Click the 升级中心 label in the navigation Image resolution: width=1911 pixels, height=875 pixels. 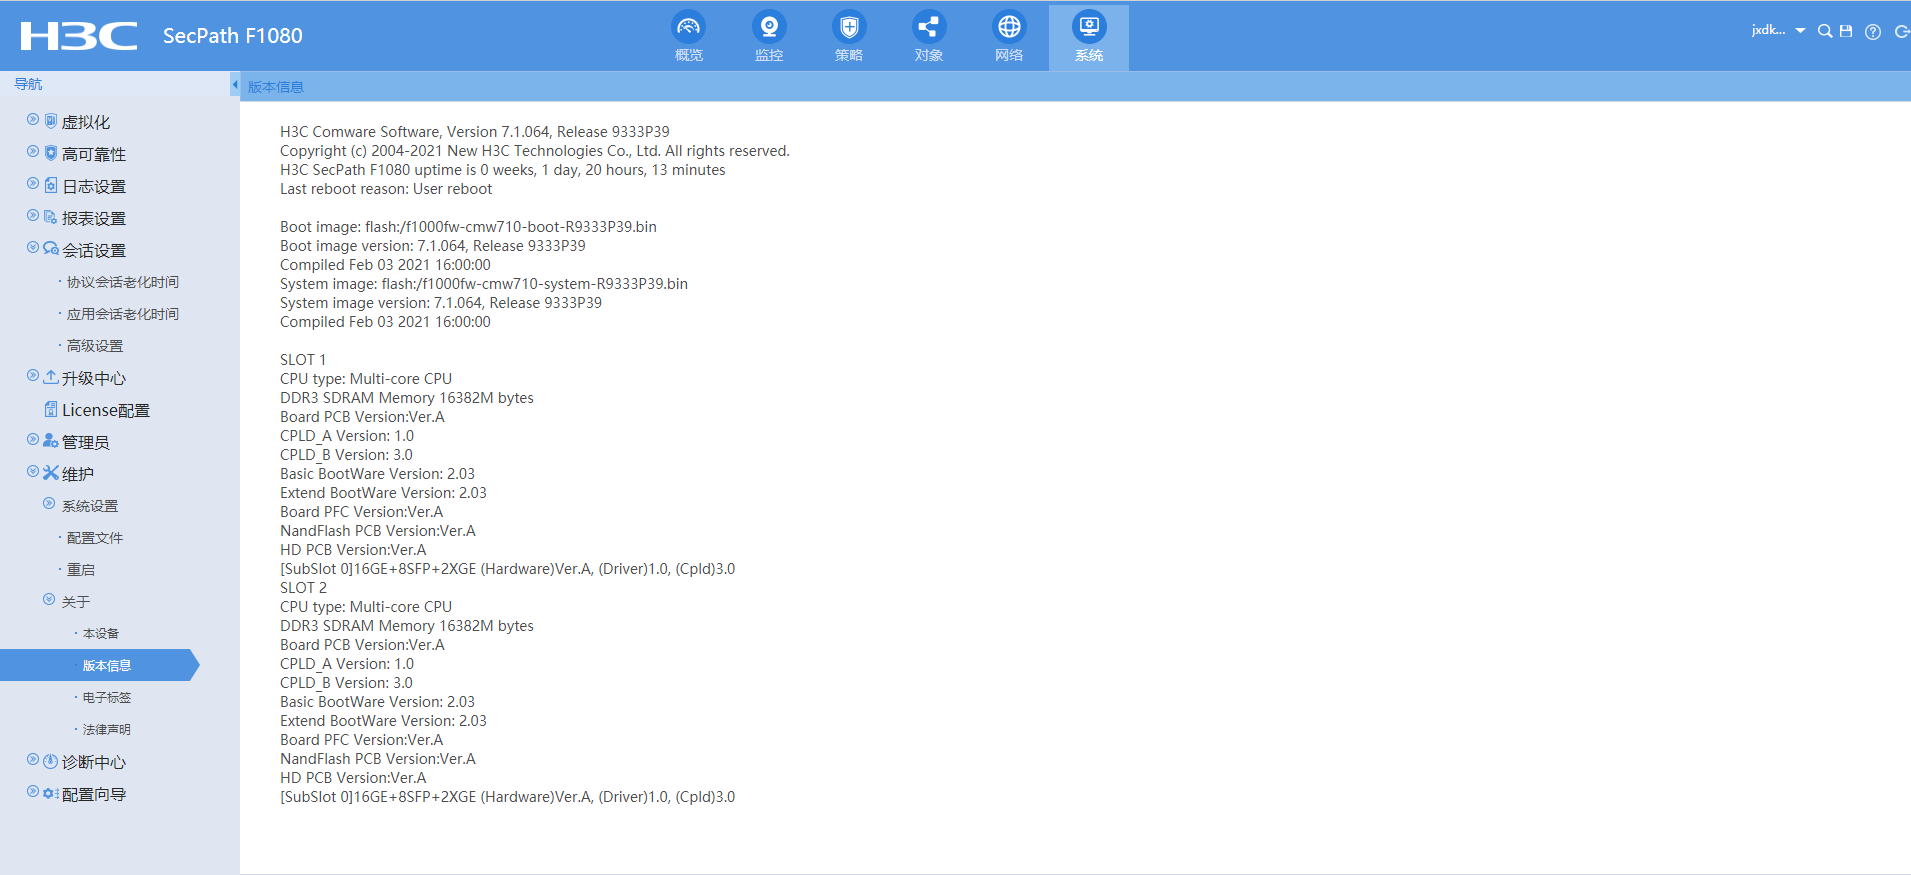94,378
